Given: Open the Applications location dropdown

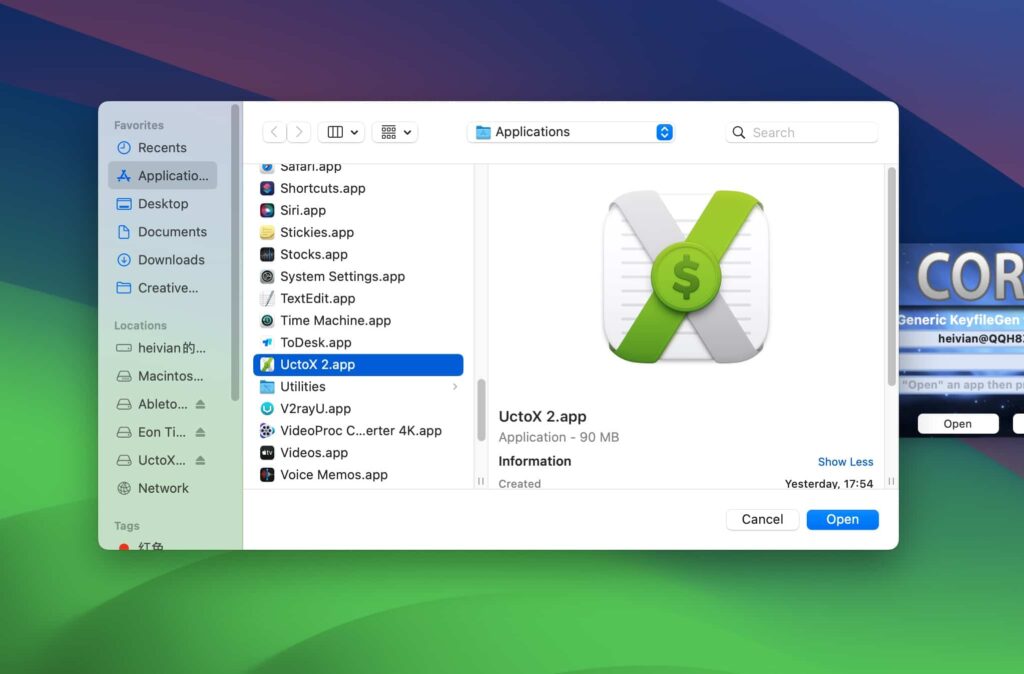Looking at the screenshot, I should point(570,131).
